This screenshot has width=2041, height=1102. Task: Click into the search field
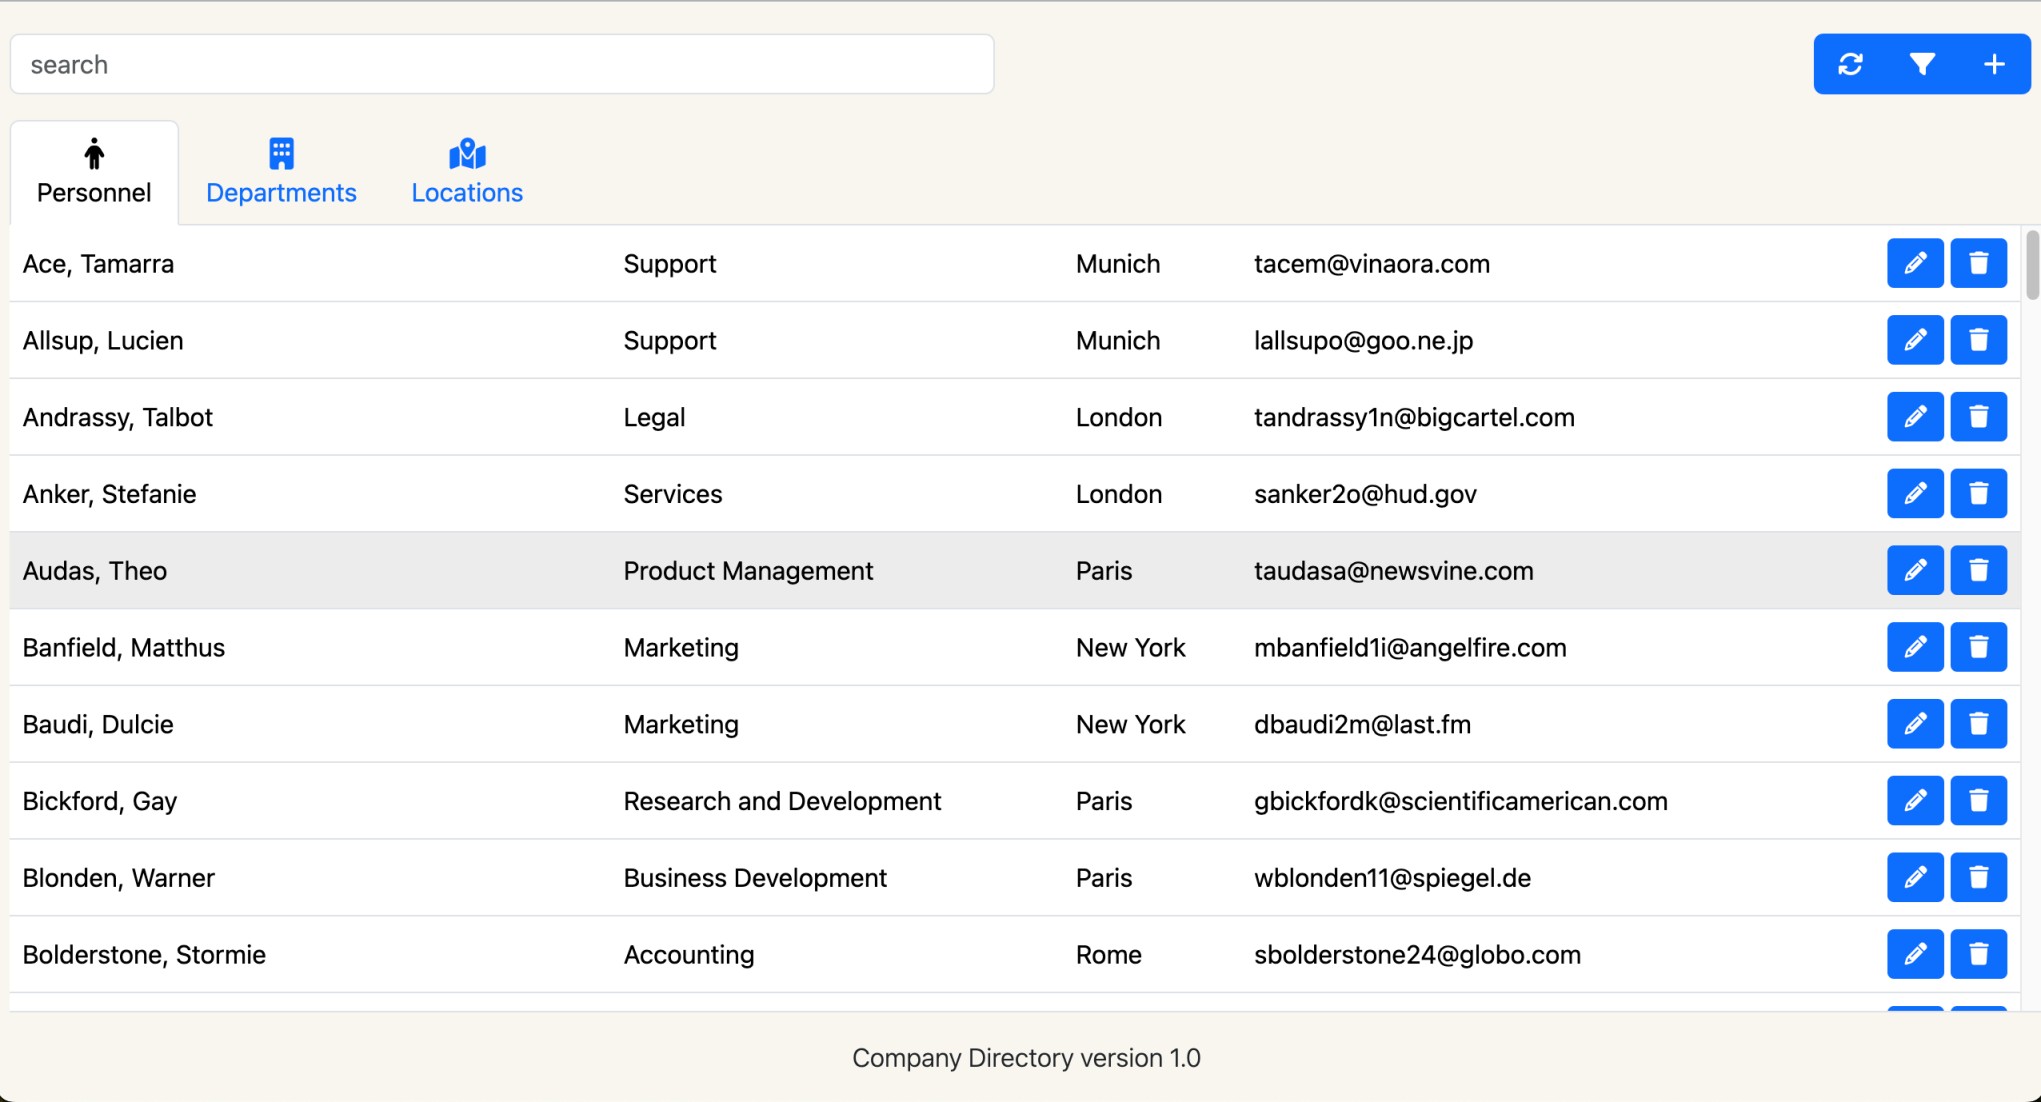click(x=501, y=64)
